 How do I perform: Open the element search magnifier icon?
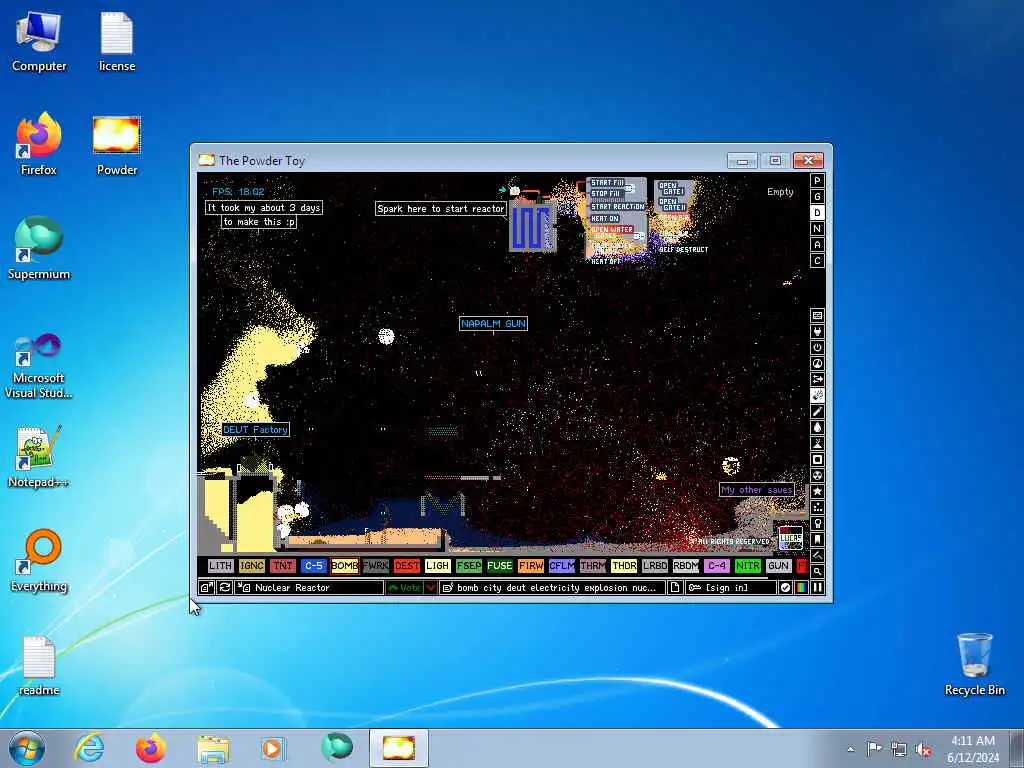(817, 571)
